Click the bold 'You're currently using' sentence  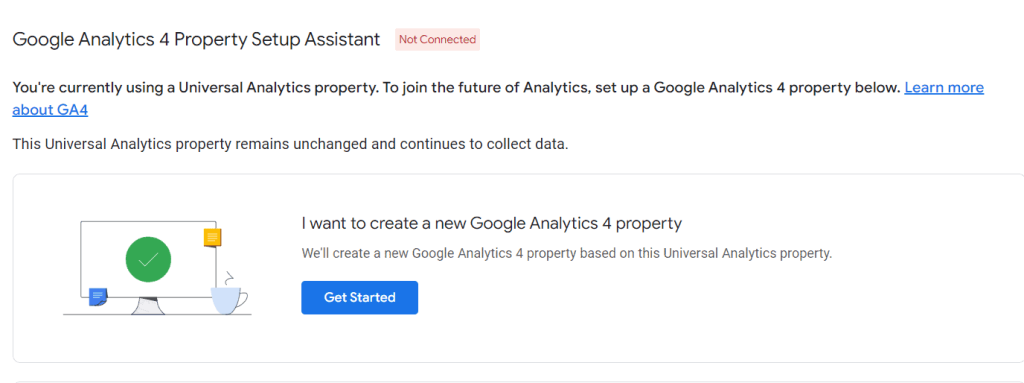[456, 88]
